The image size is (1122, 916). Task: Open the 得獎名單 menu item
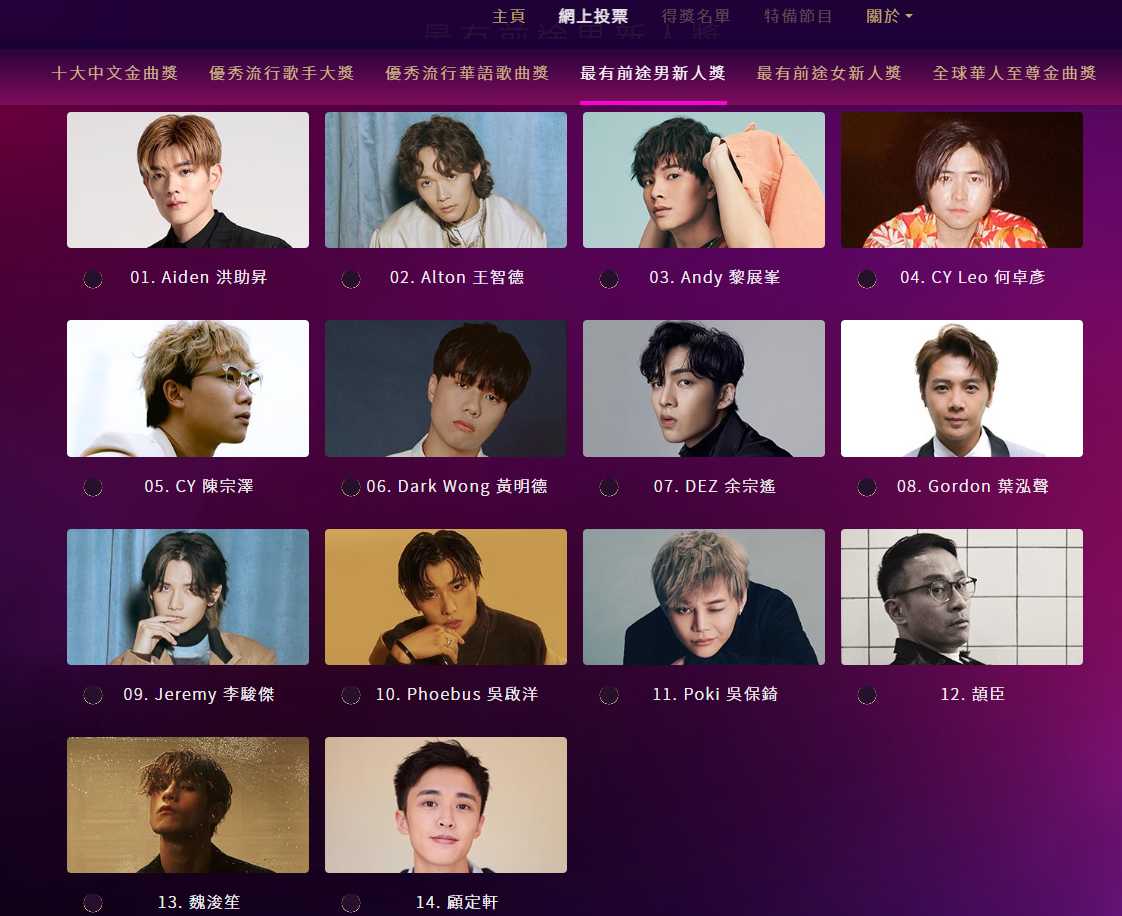point(696,16)
